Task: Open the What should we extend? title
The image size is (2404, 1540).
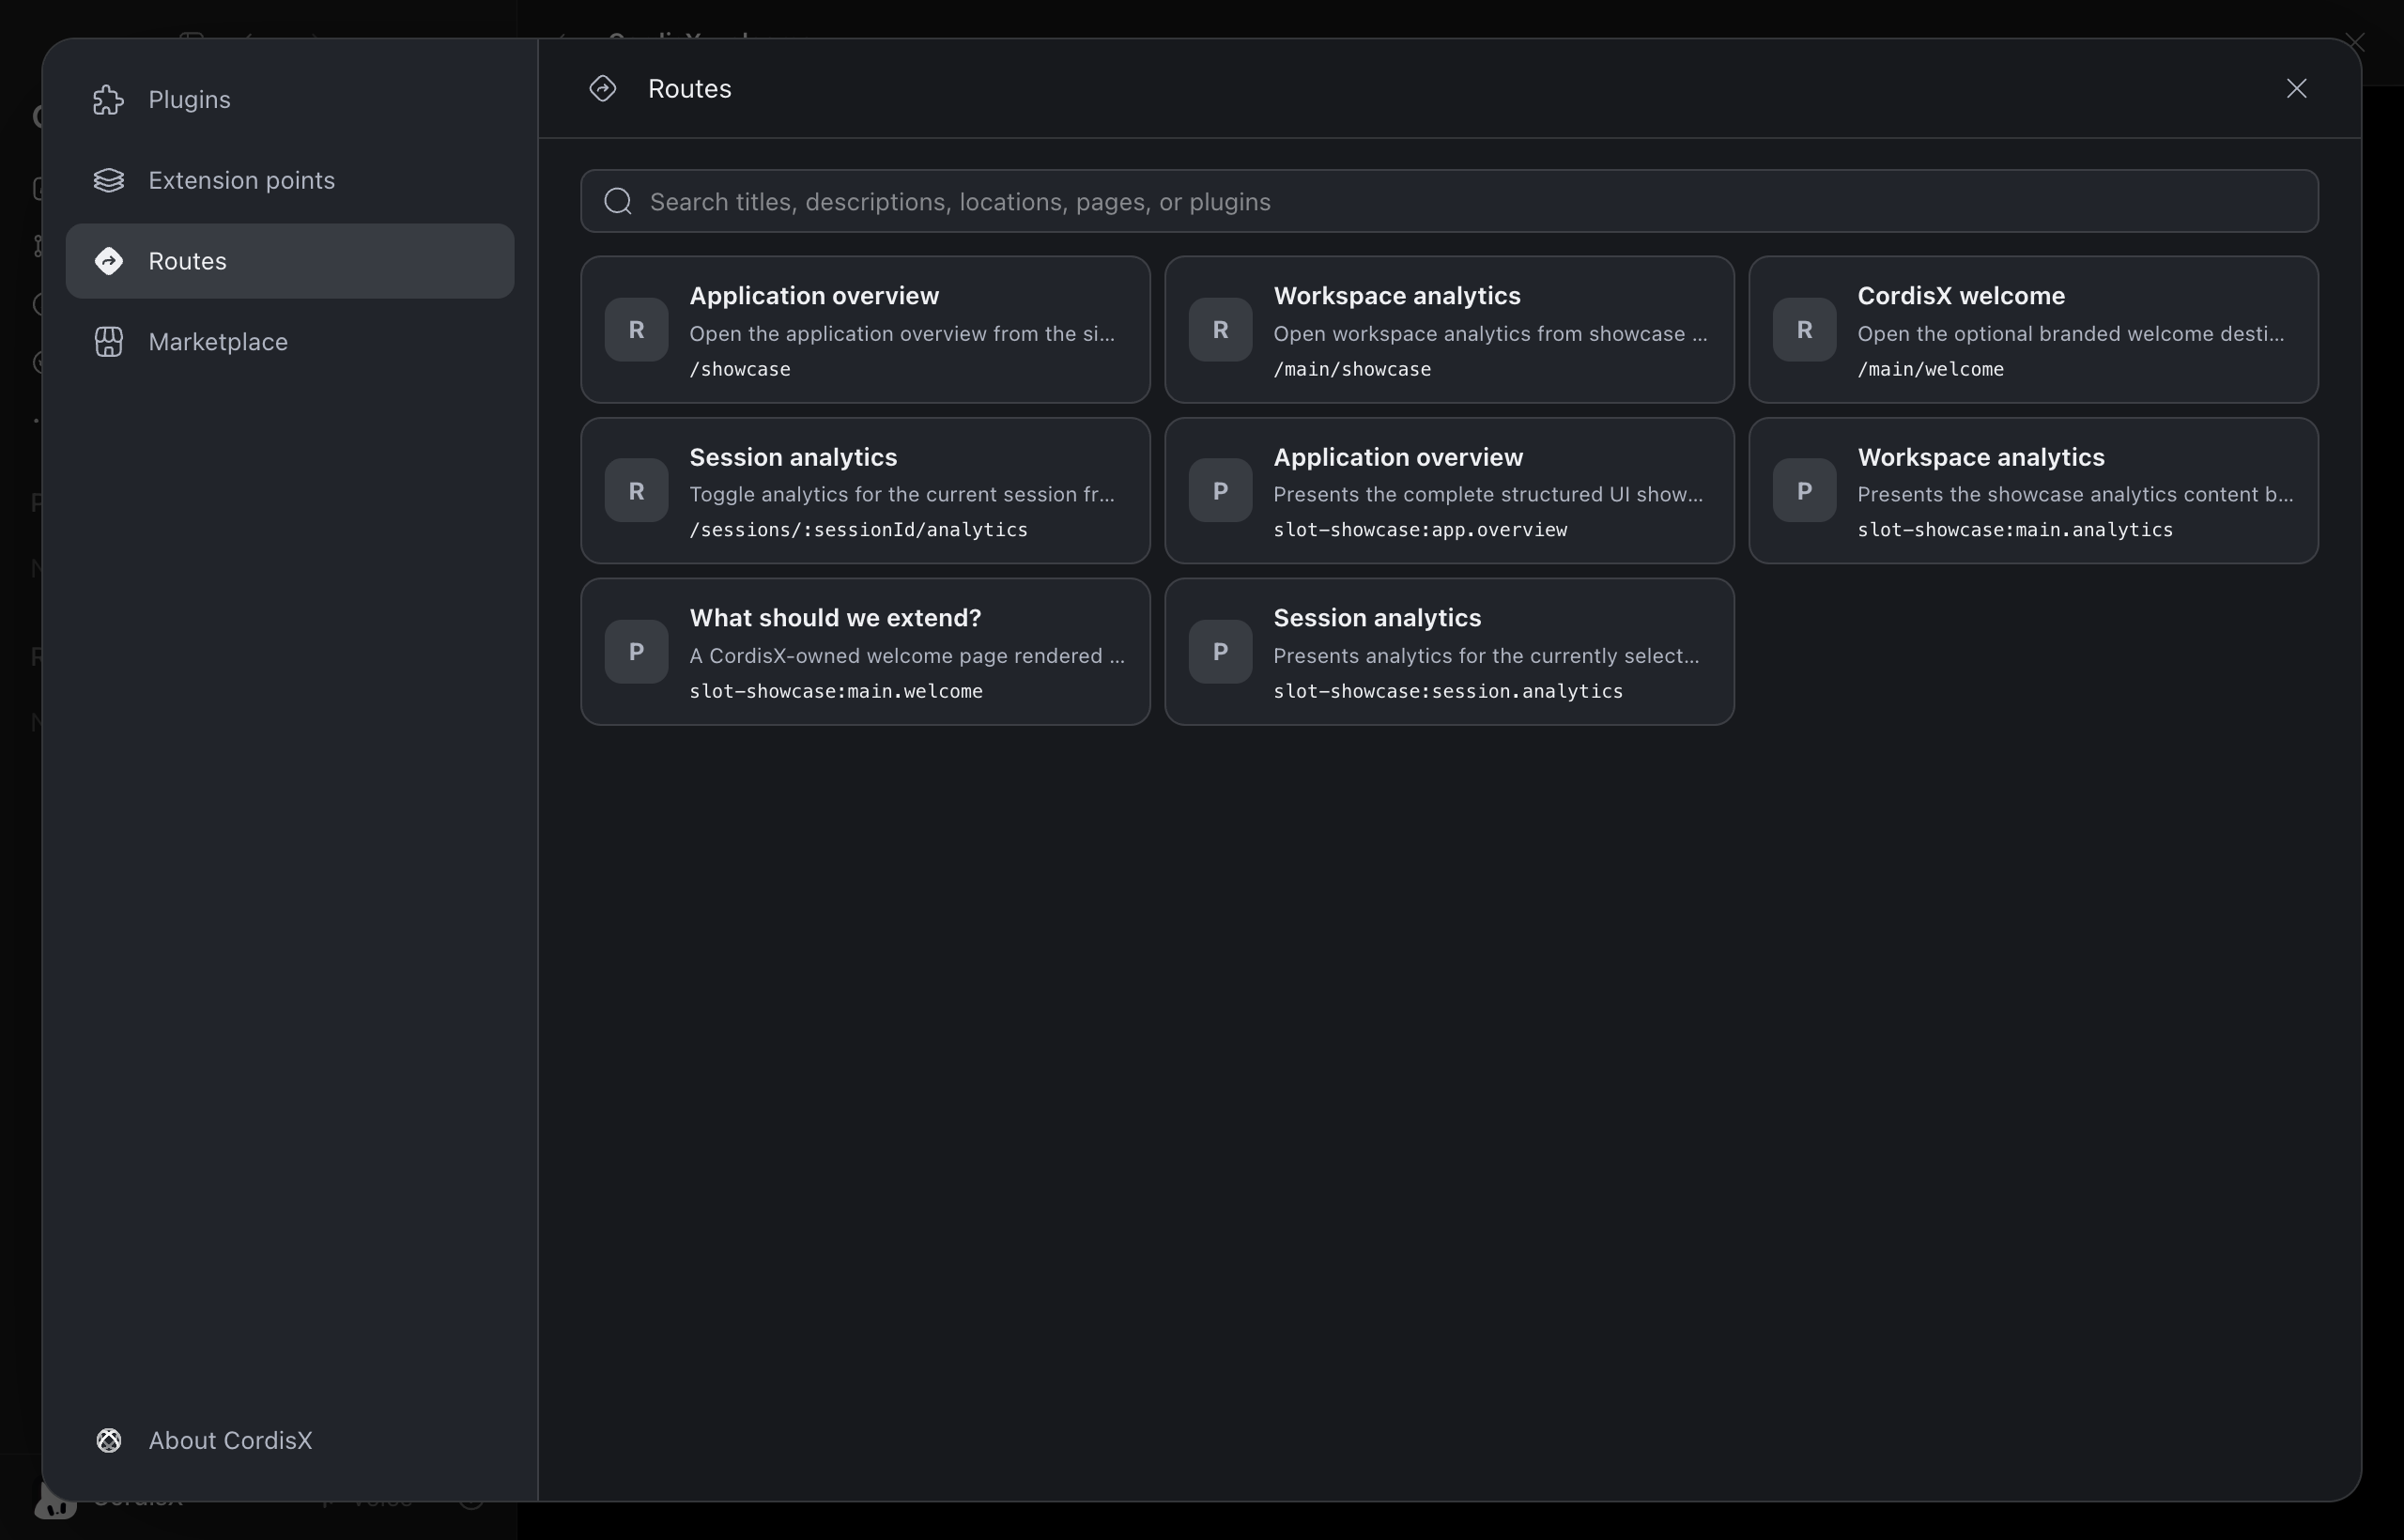Action: (835, 618)
